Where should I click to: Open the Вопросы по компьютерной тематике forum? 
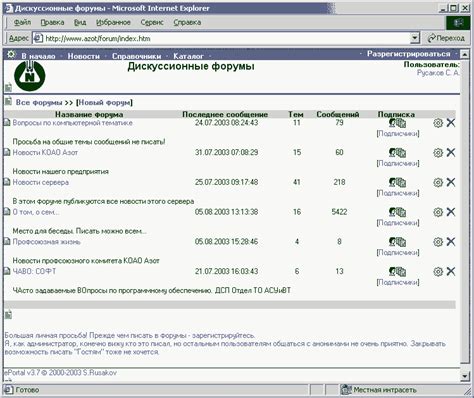pos(73,123)
